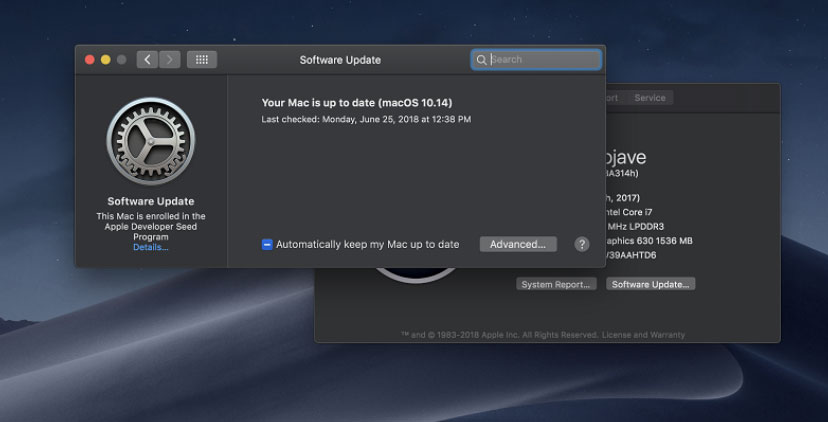Viewport: 828px width, 422px height.
Task: Click the Software Update gear icon
Action: 151,141
